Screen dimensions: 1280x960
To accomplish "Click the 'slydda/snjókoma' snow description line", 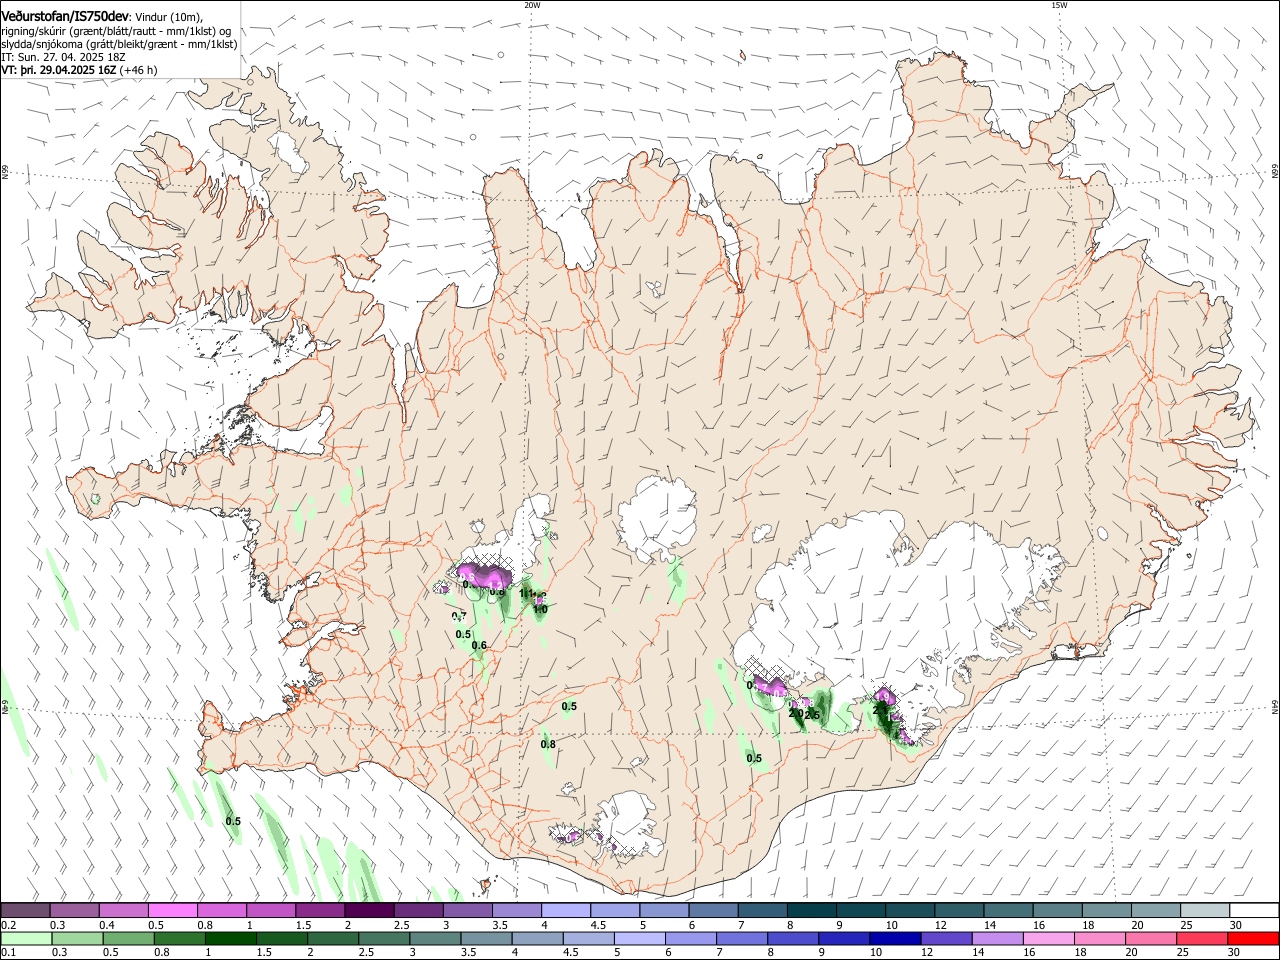I will click(119, 44).
